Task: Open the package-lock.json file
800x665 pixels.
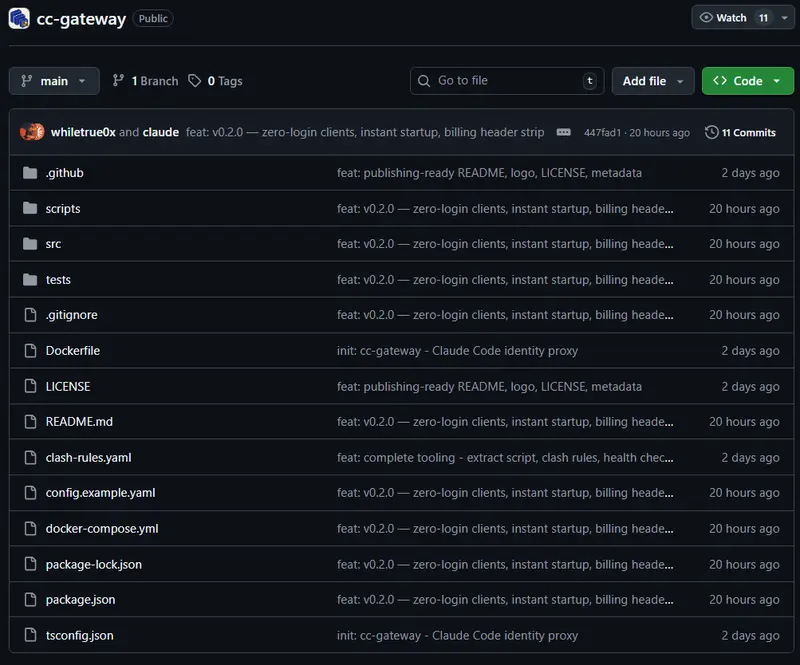Action: coord(94,564)
